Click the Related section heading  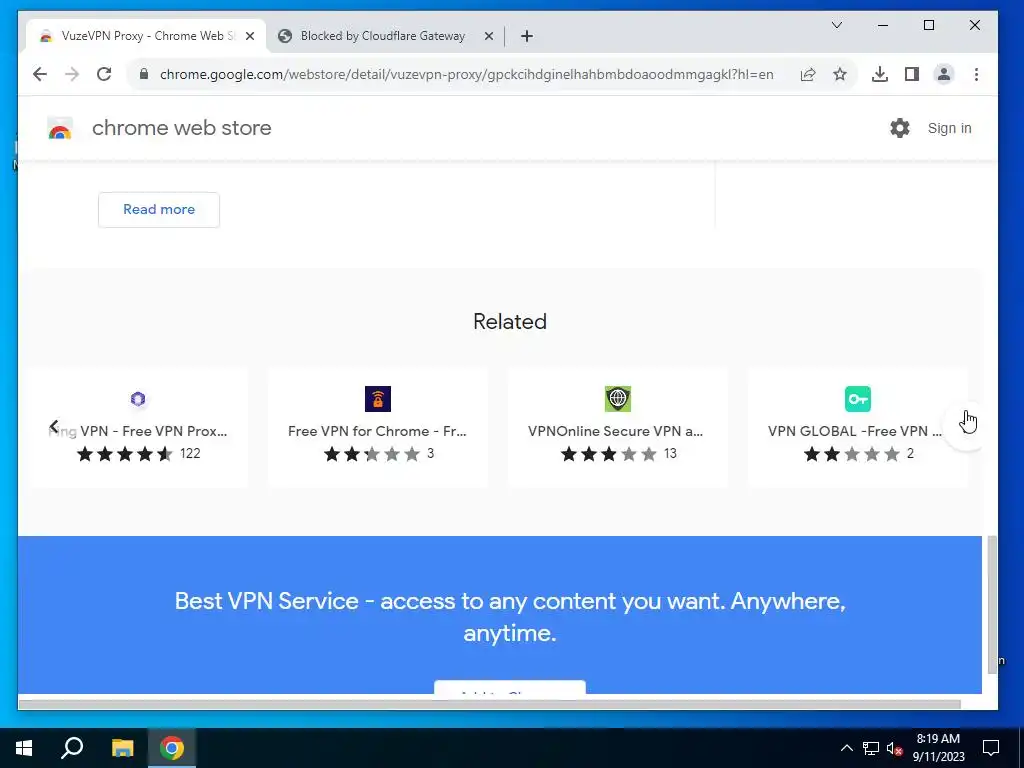509,321
